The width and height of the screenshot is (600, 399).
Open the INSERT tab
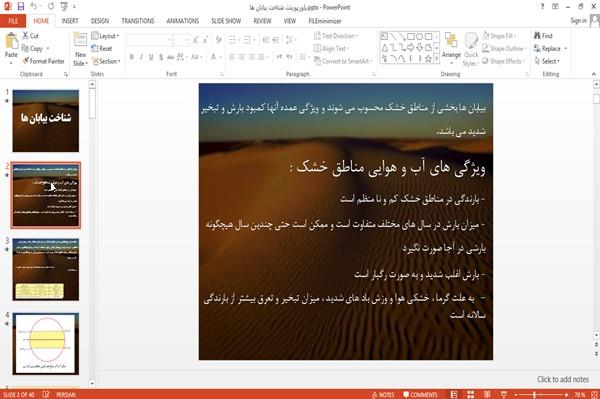[70, 21]
